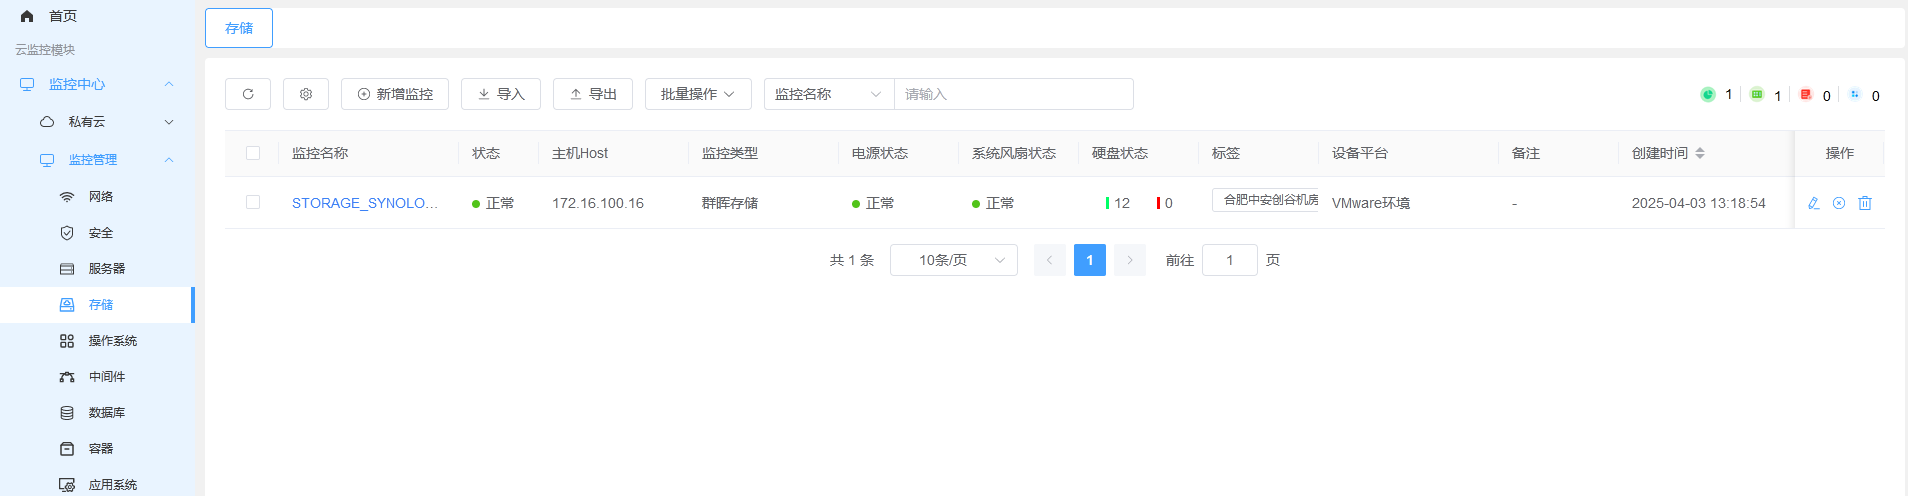Click the 应用系统 icon

(x=67, y=485)
